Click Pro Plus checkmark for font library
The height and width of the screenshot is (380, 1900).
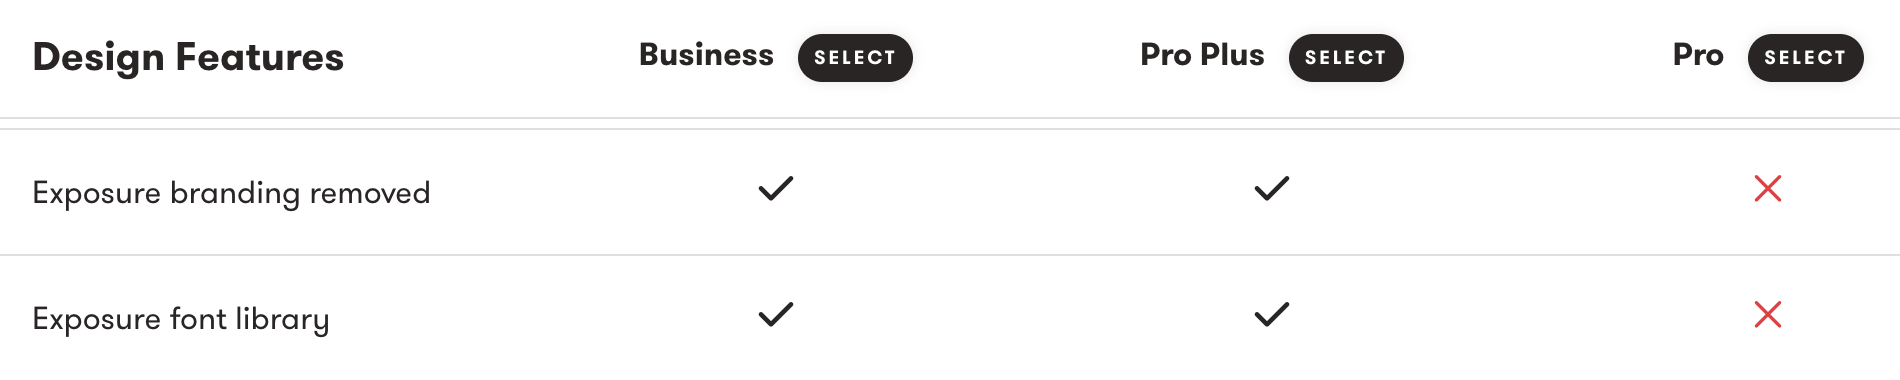[x=1272, y=315]
